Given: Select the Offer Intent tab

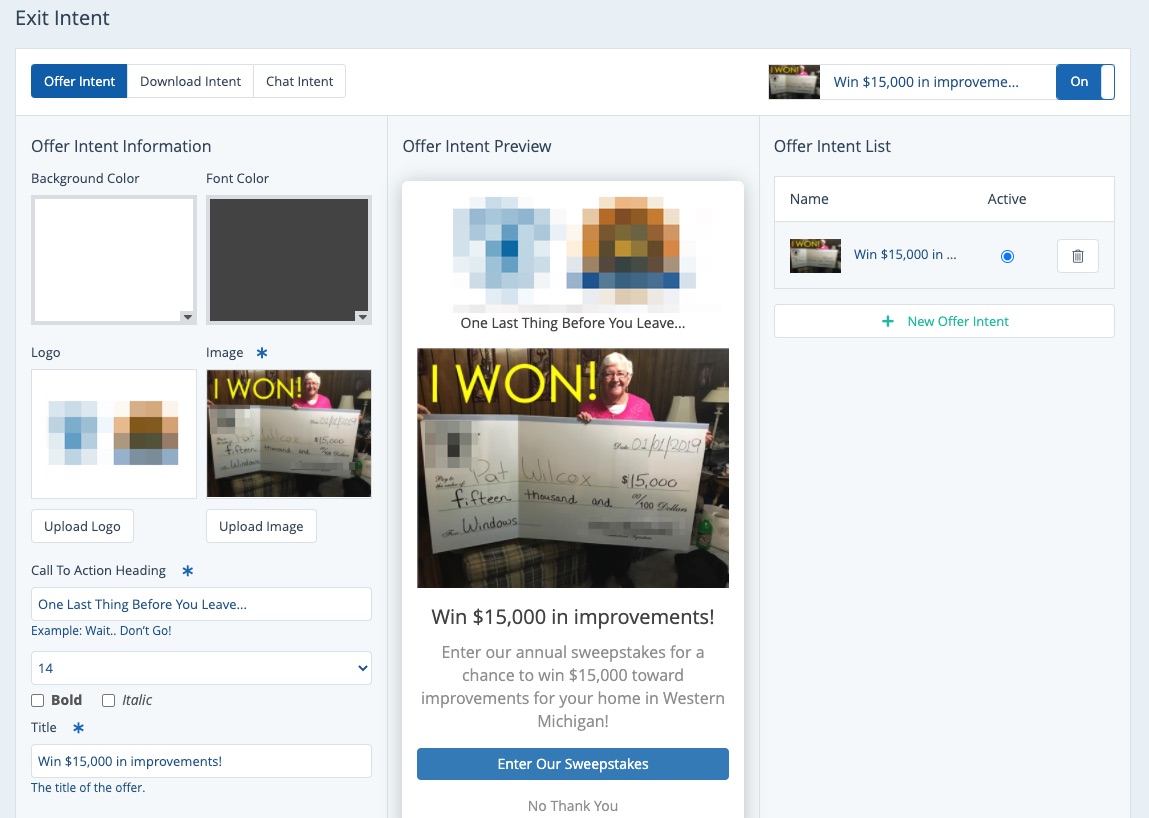Looking at the screenshot, I should 79,82.
